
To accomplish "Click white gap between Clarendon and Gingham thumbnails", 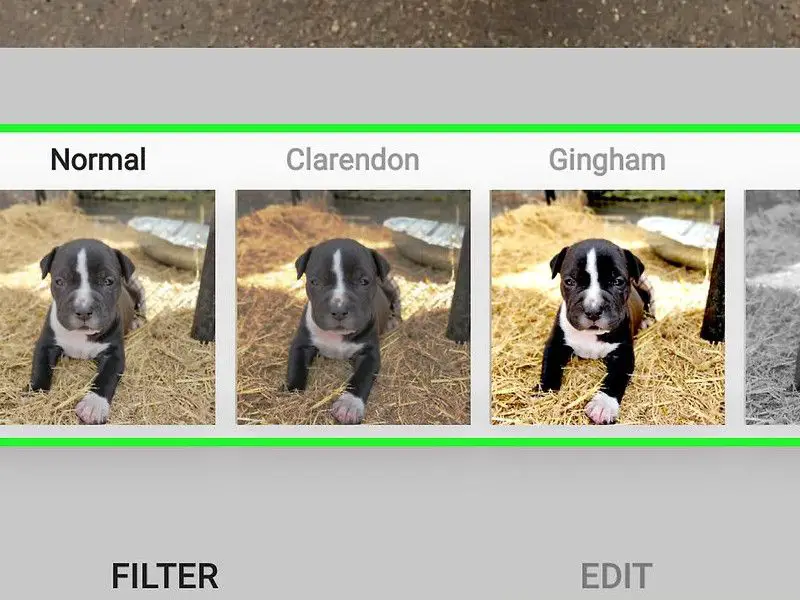I will pyautogui.click(x=480, y=307).
